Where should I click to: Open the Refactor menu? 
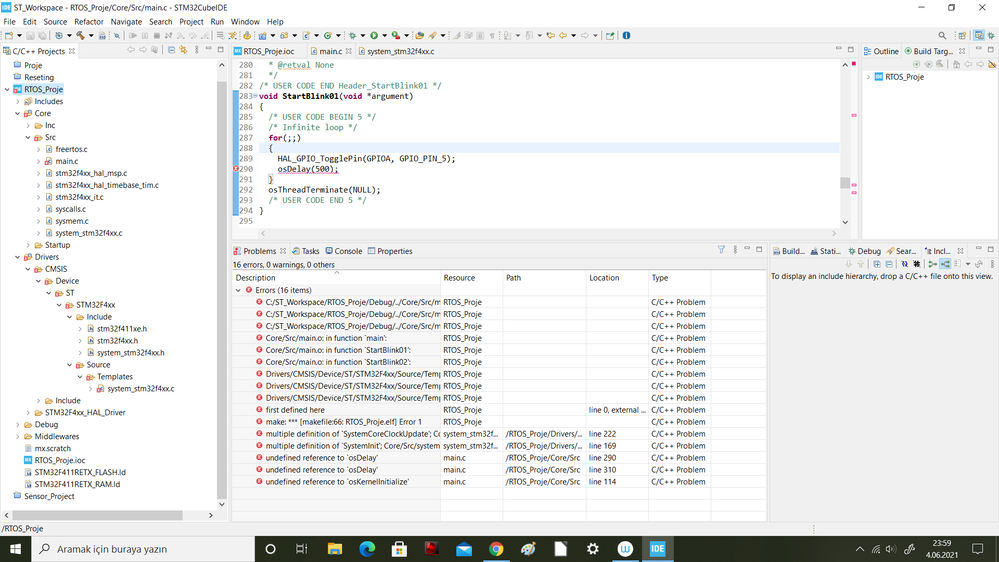(89, 22)
